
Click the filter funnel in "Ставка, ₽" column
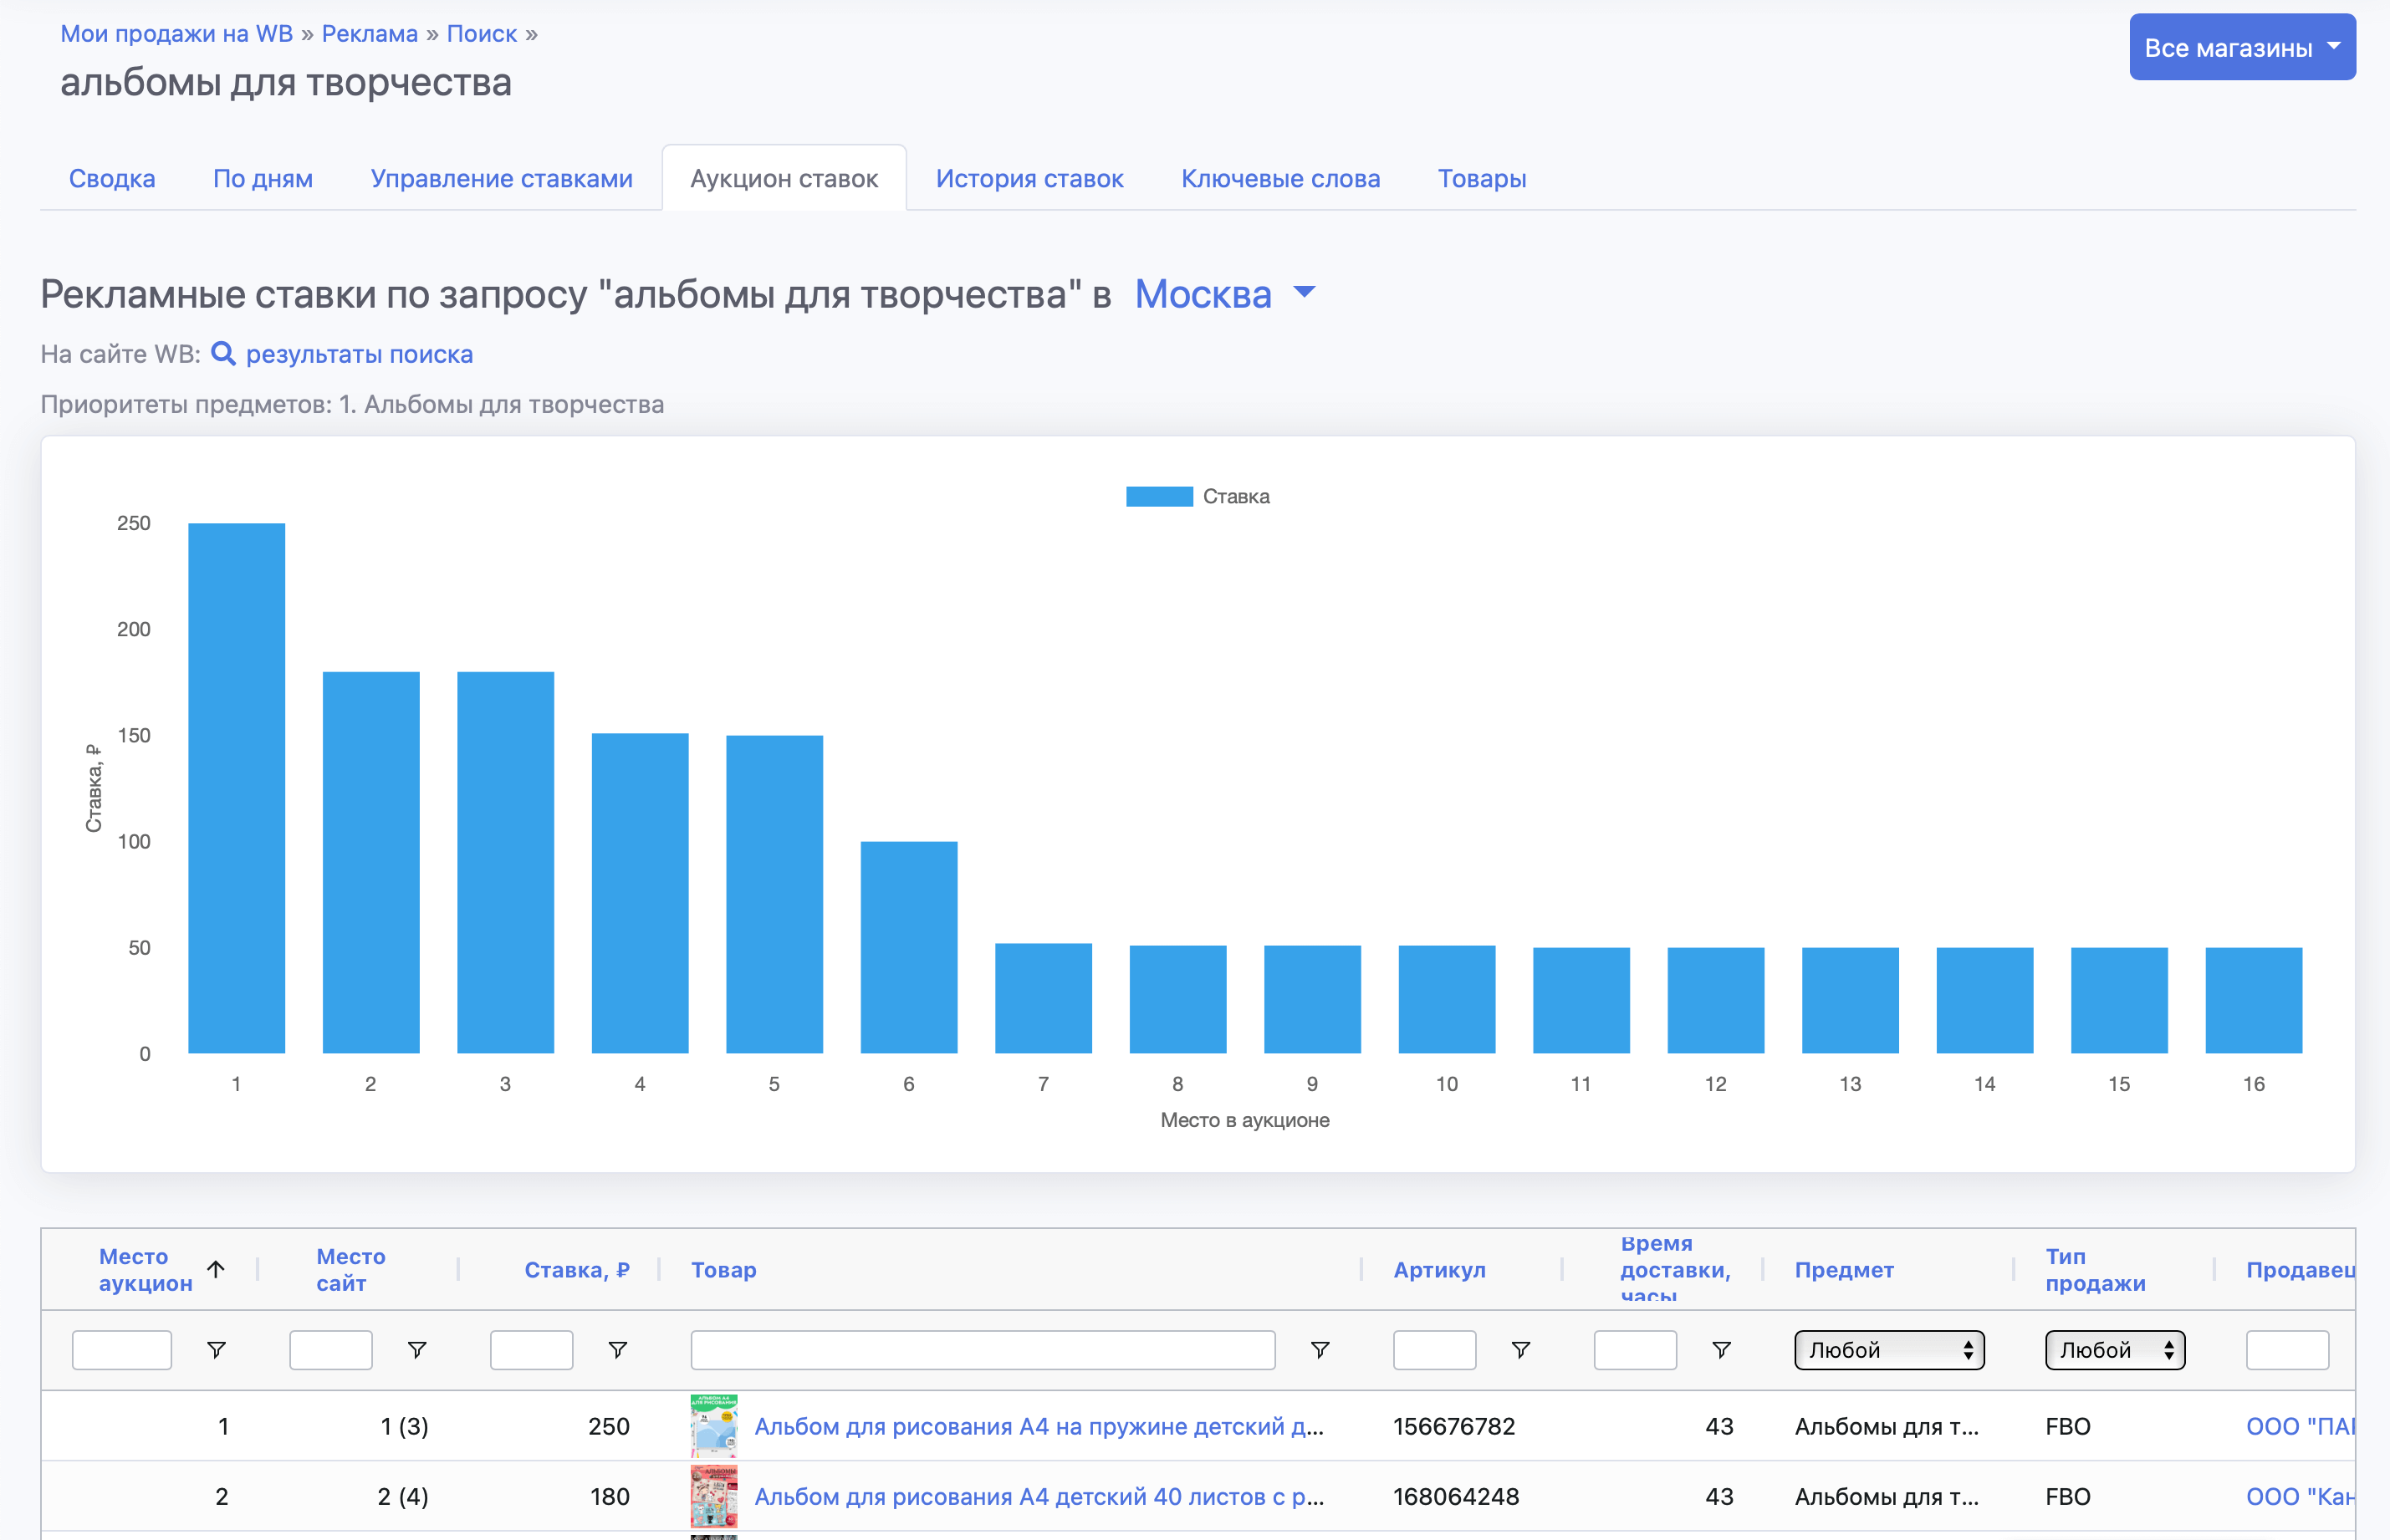(617, 1349)
